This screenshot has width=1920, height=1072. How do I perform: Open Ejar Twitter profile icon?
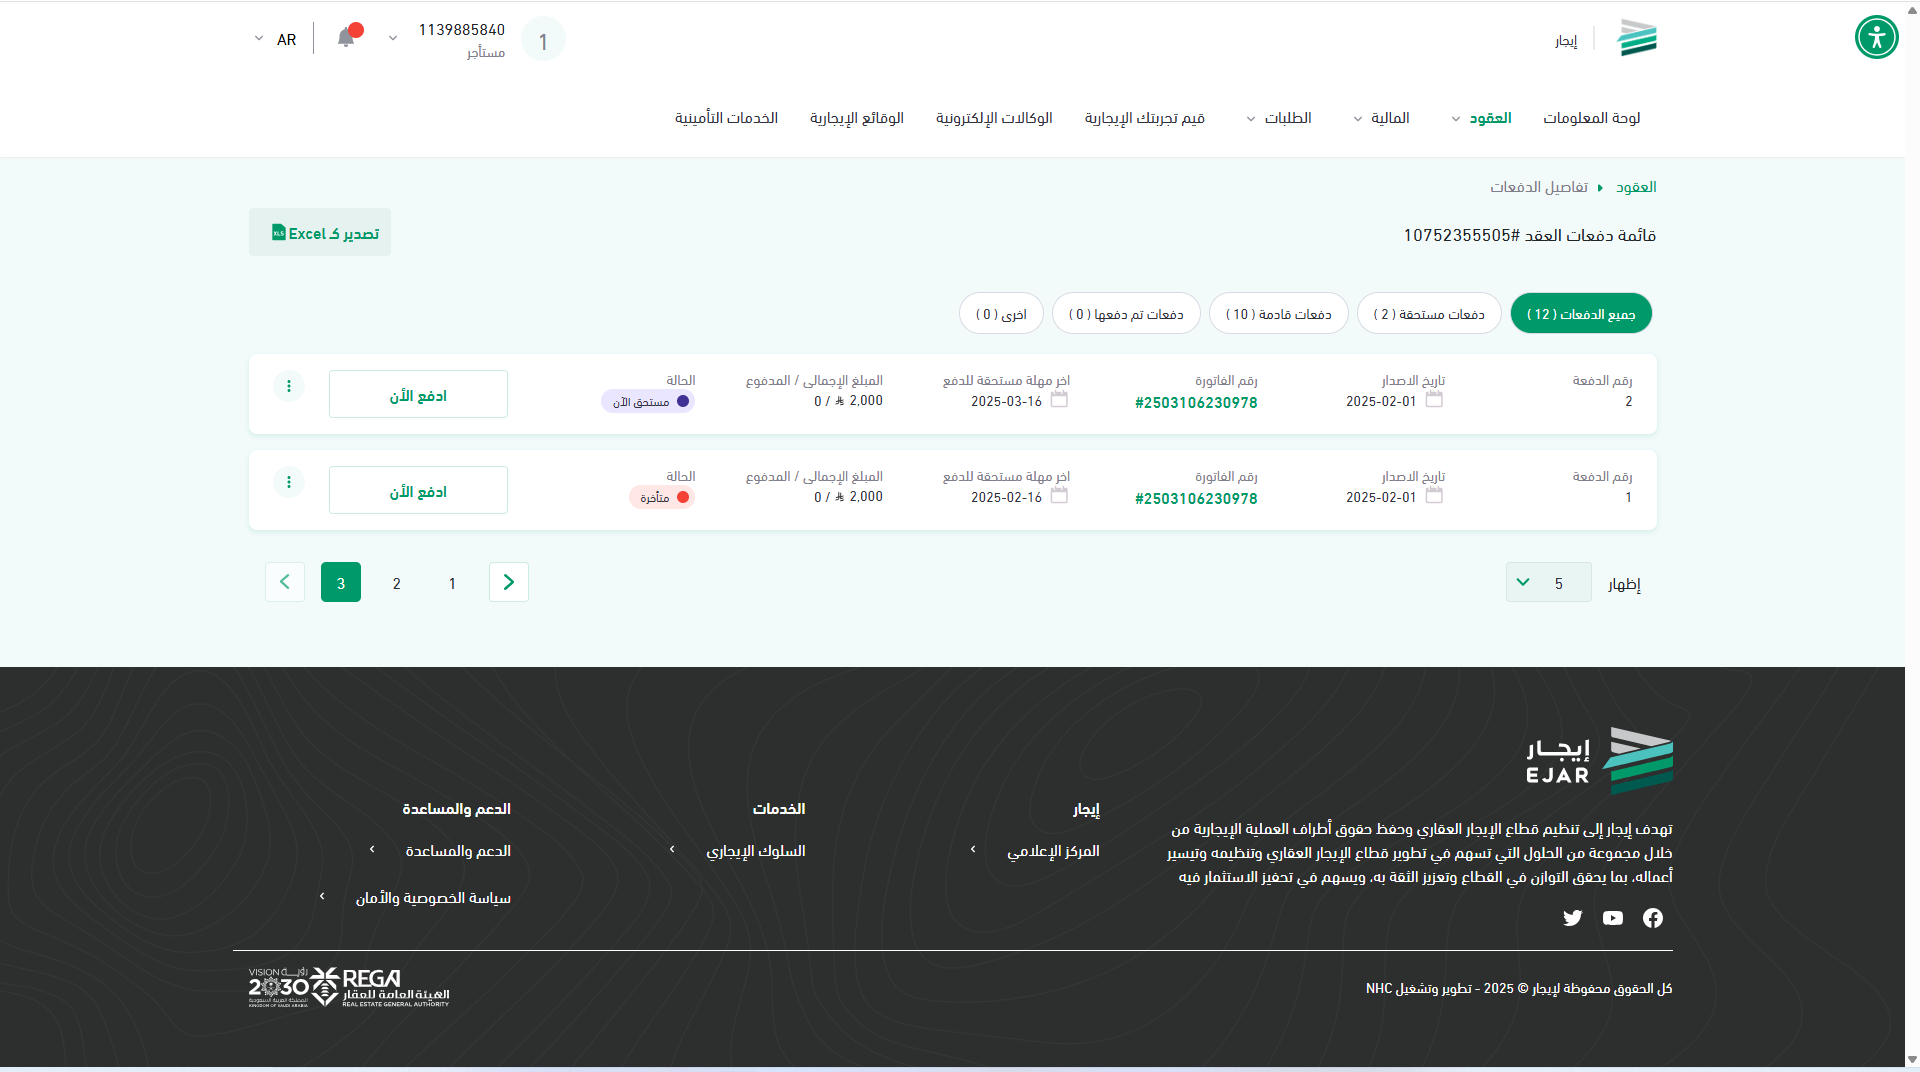[1572, 918]
